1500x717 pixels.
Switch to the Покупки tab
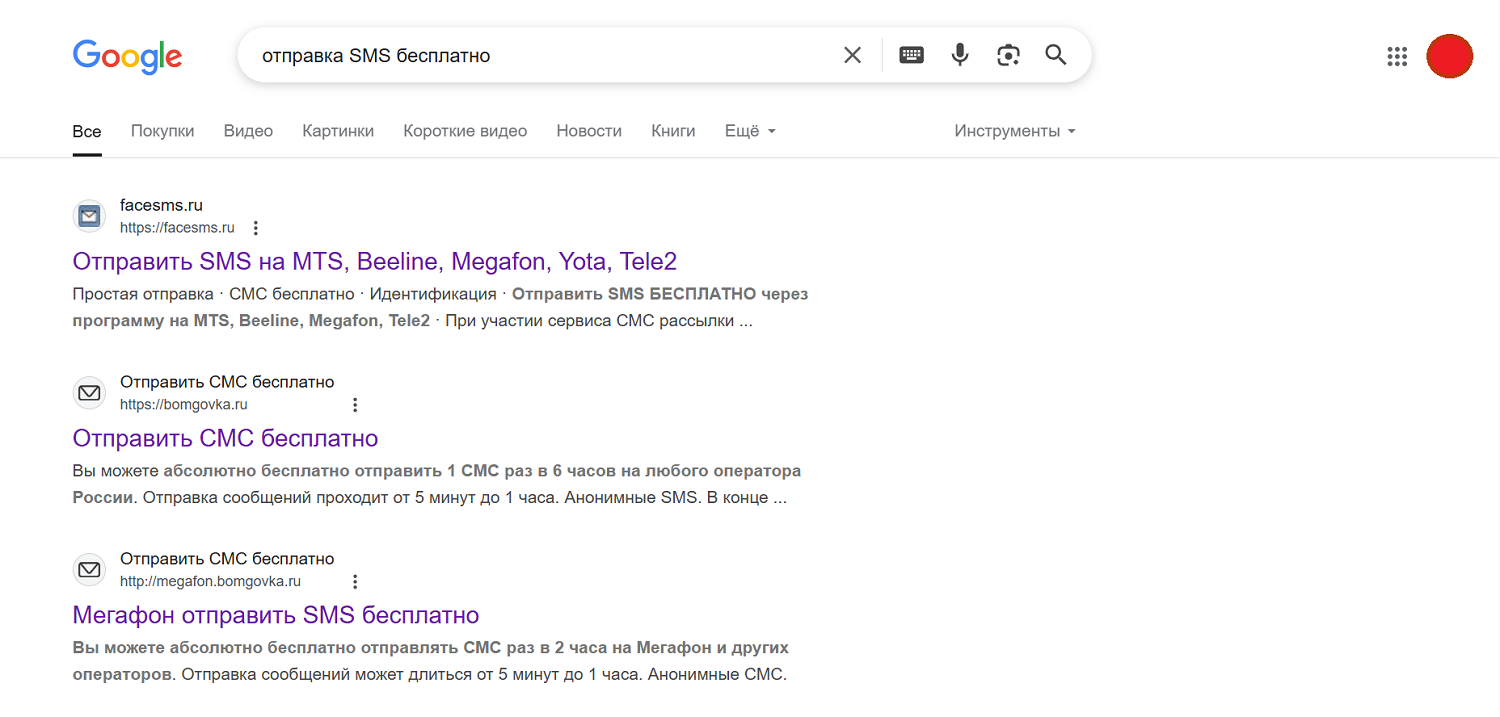tap(162, 131)
